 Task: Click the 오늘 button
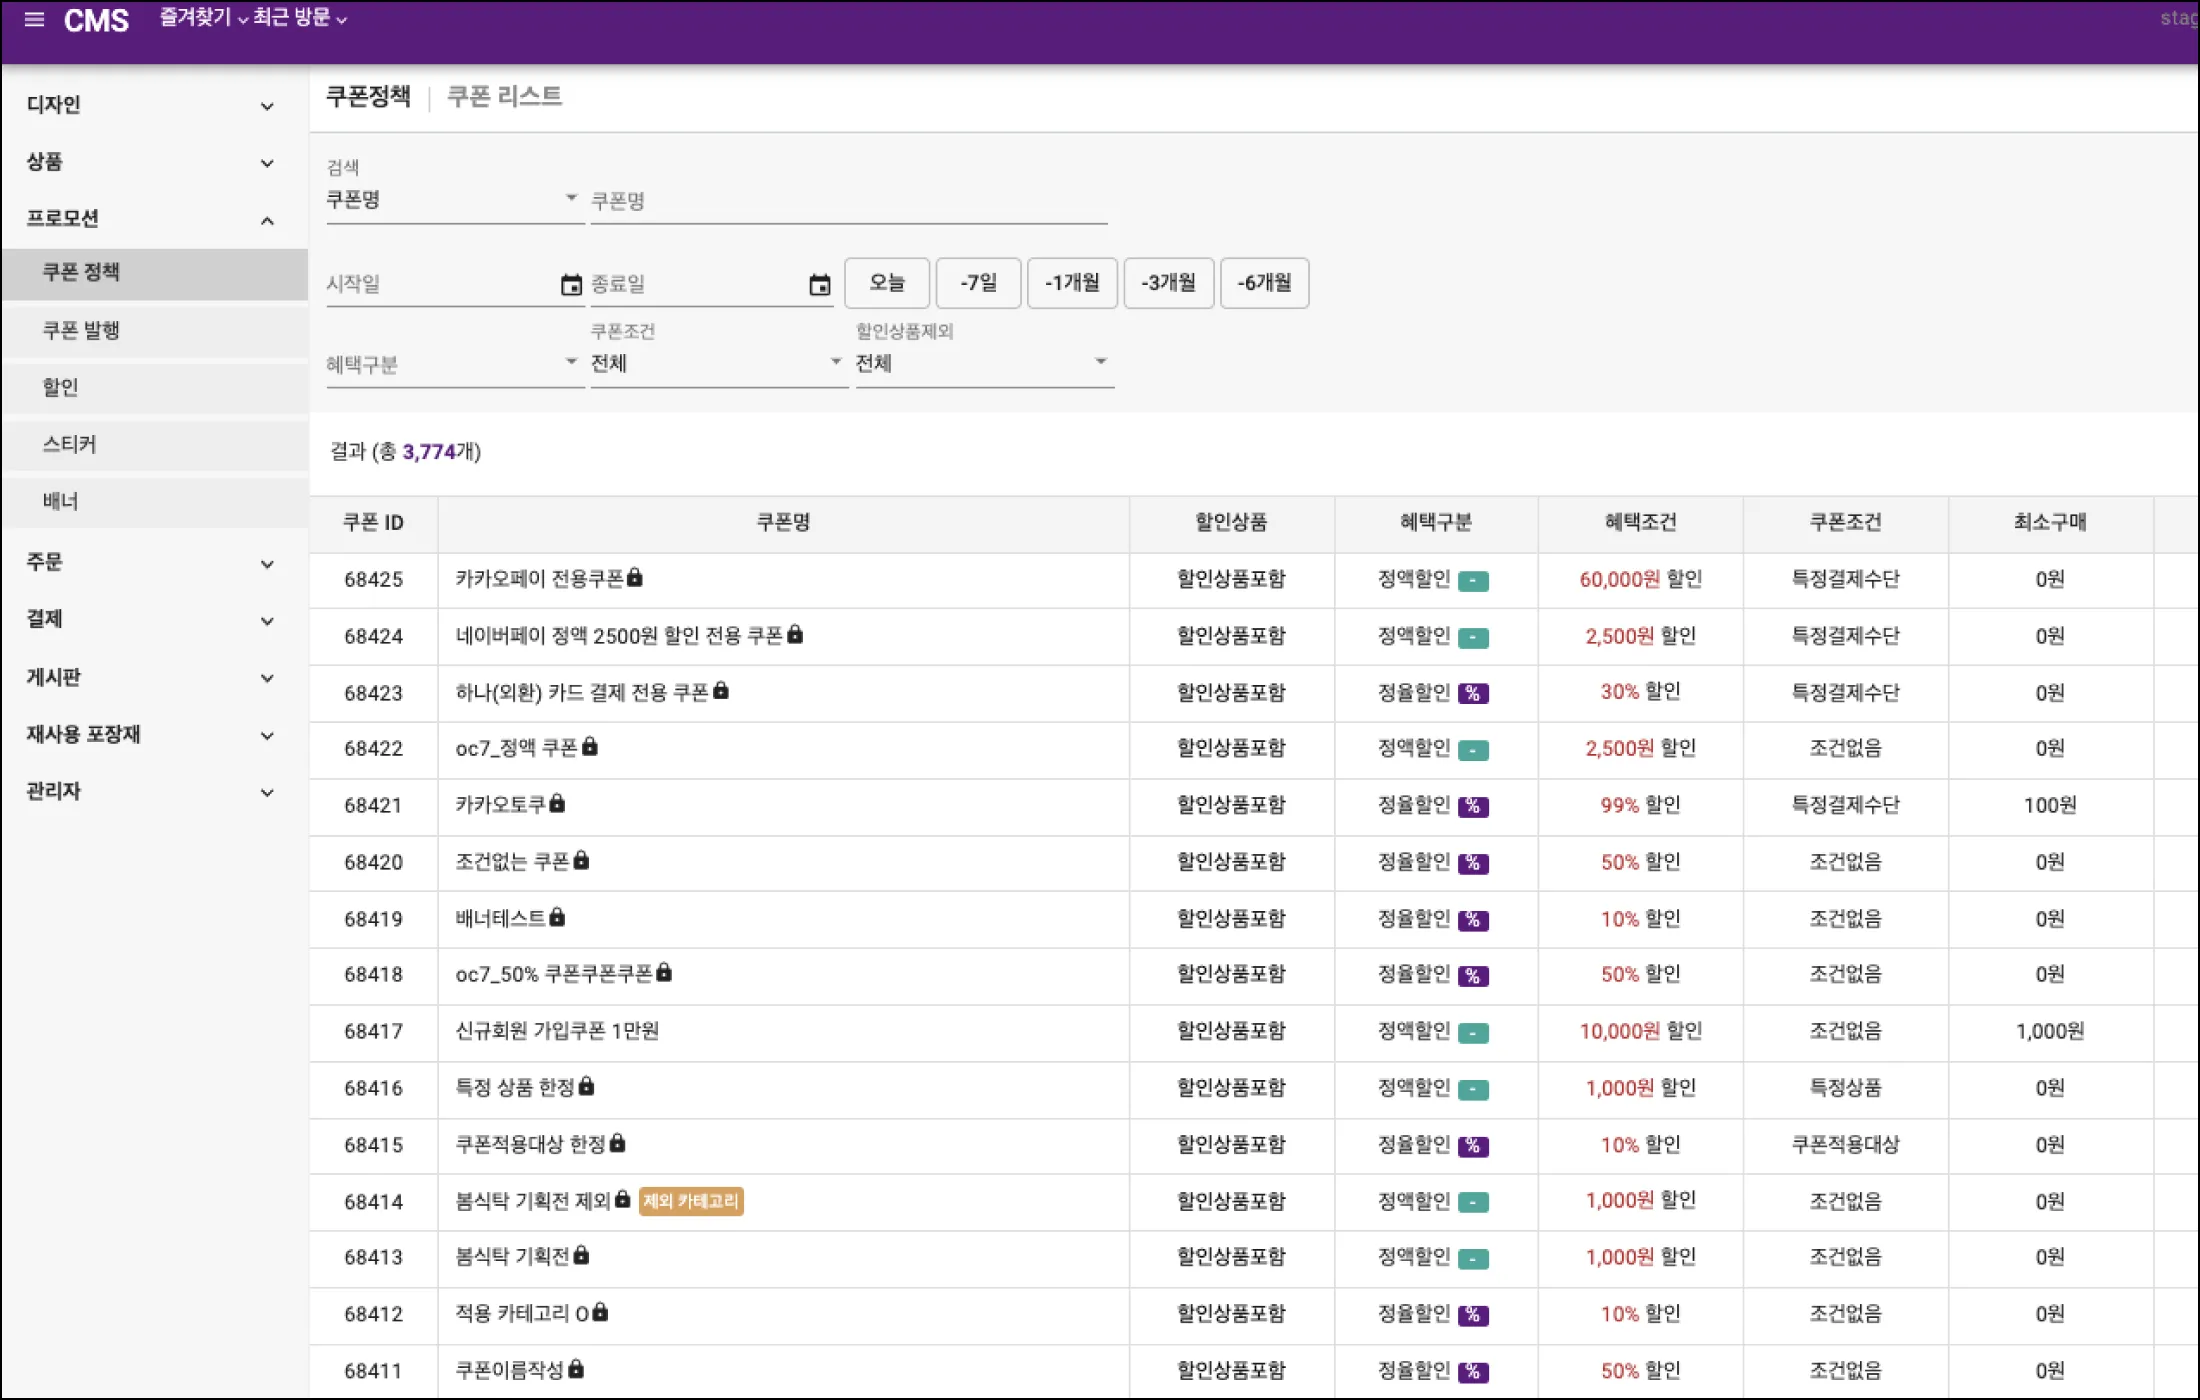coord(886,283)
